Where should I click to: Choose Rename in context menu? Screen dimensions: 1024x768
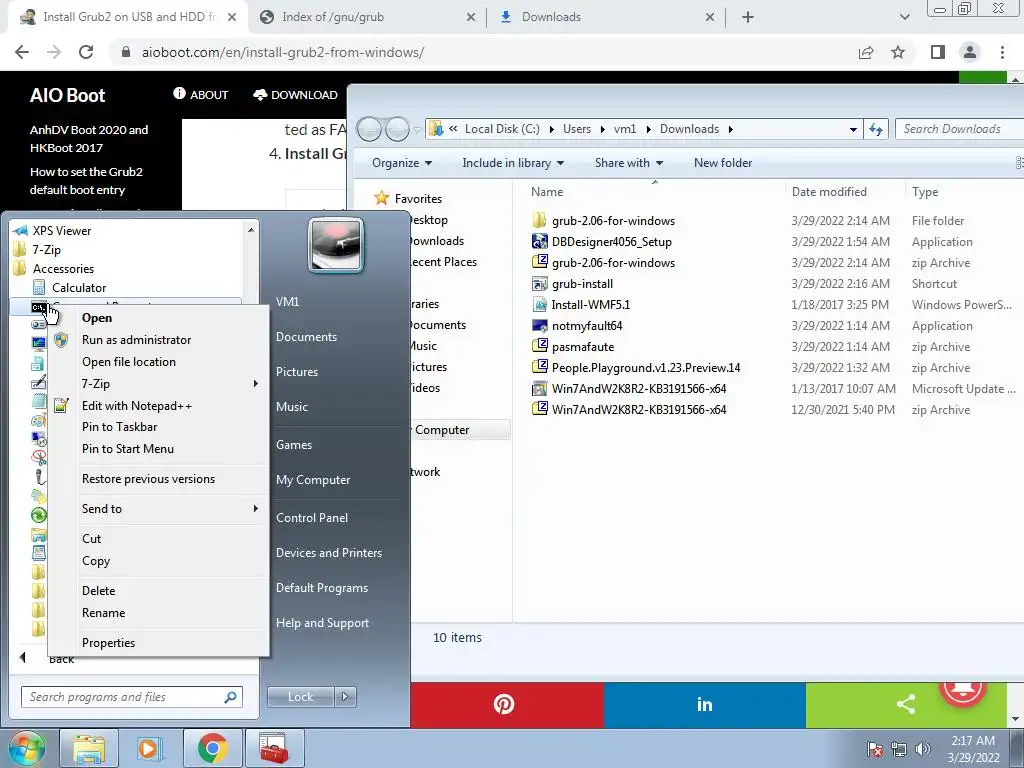pyautogui.click(x=103, y=613)
